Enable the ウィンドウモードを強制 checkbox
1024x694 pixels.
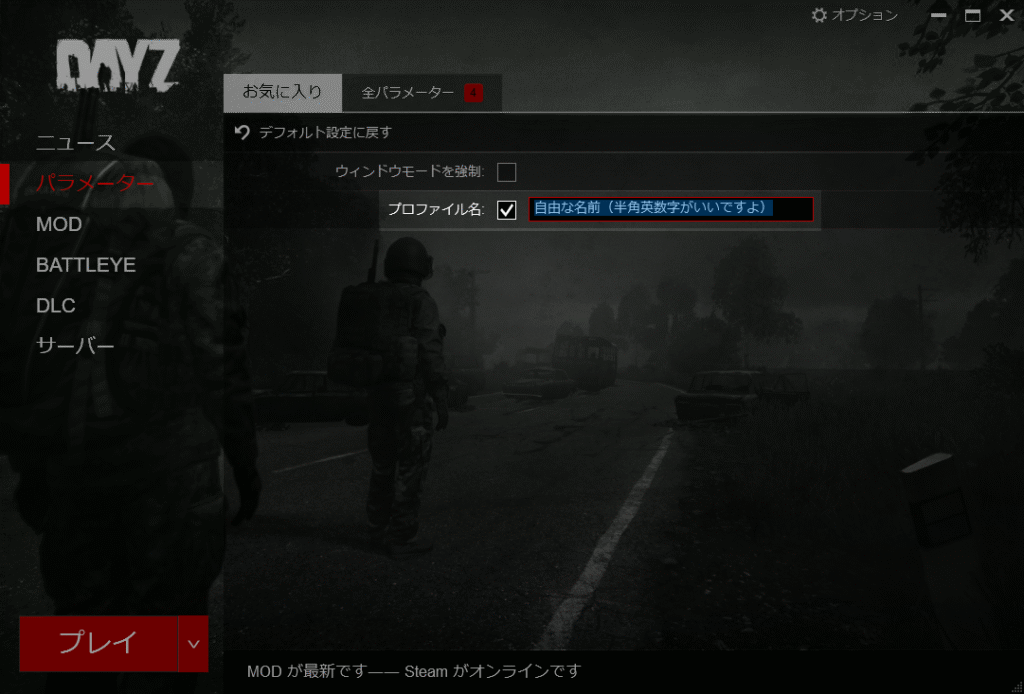(507, 172)
